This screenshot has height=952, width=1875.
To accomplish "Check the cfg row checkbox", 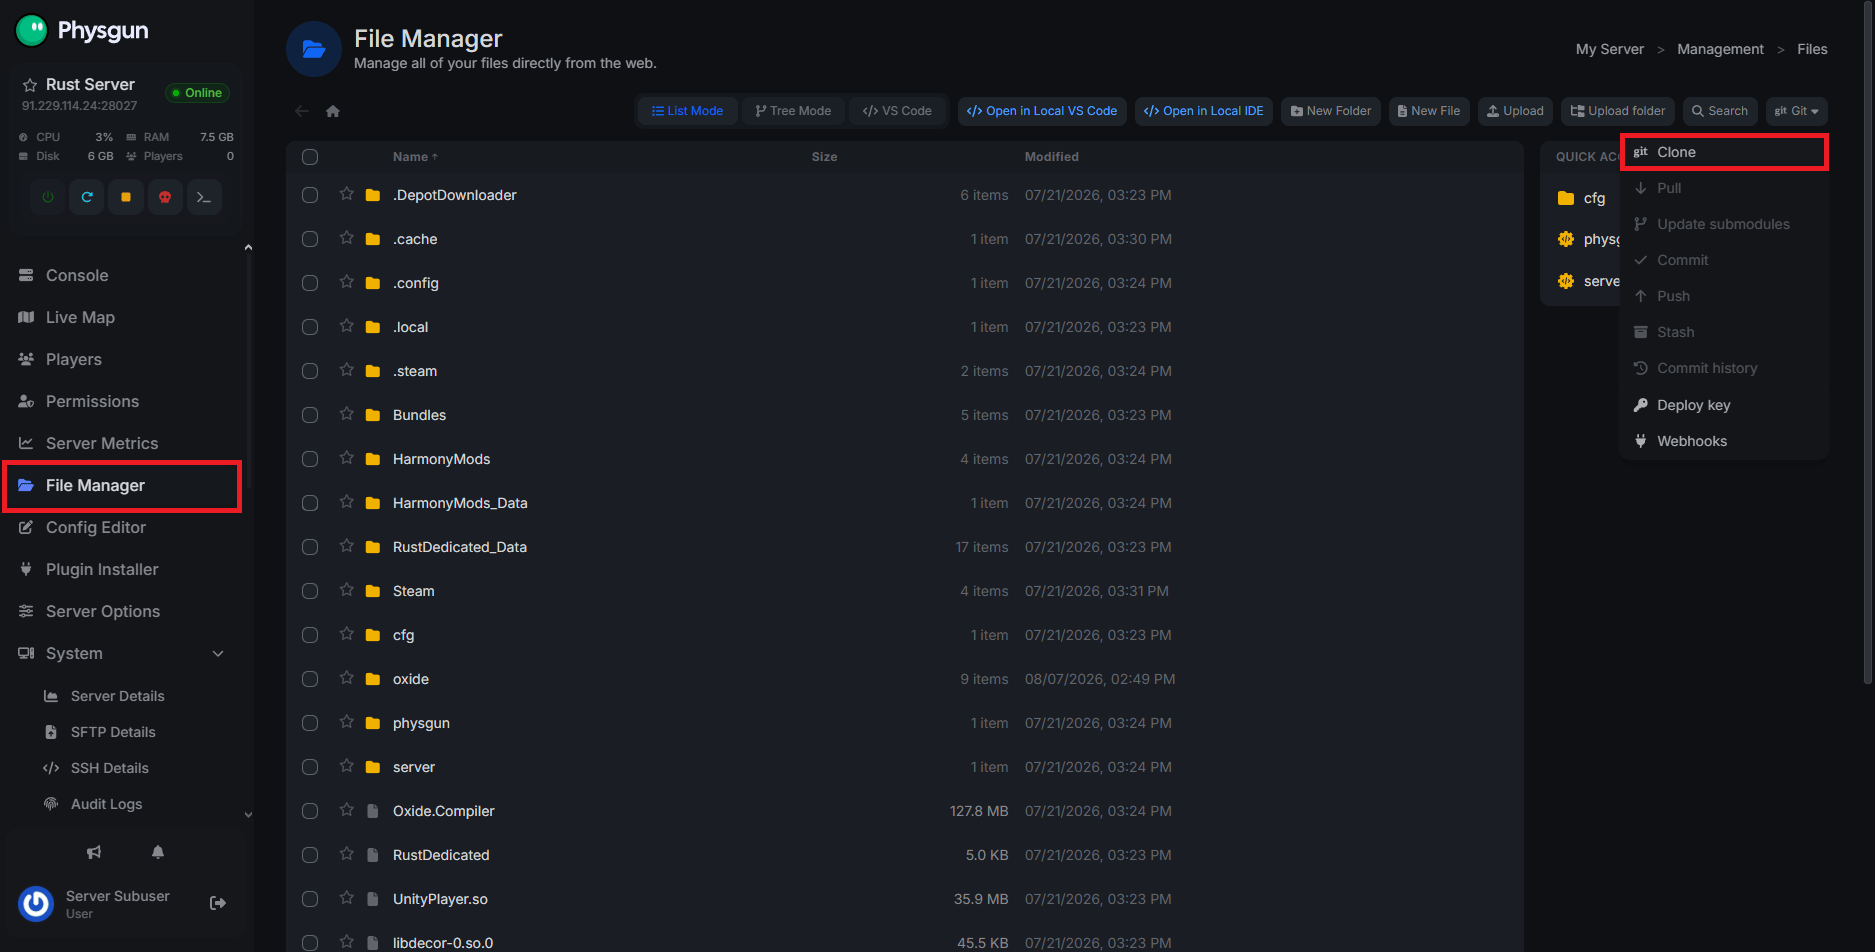I will pyautogui.click(x=310, y=635).
